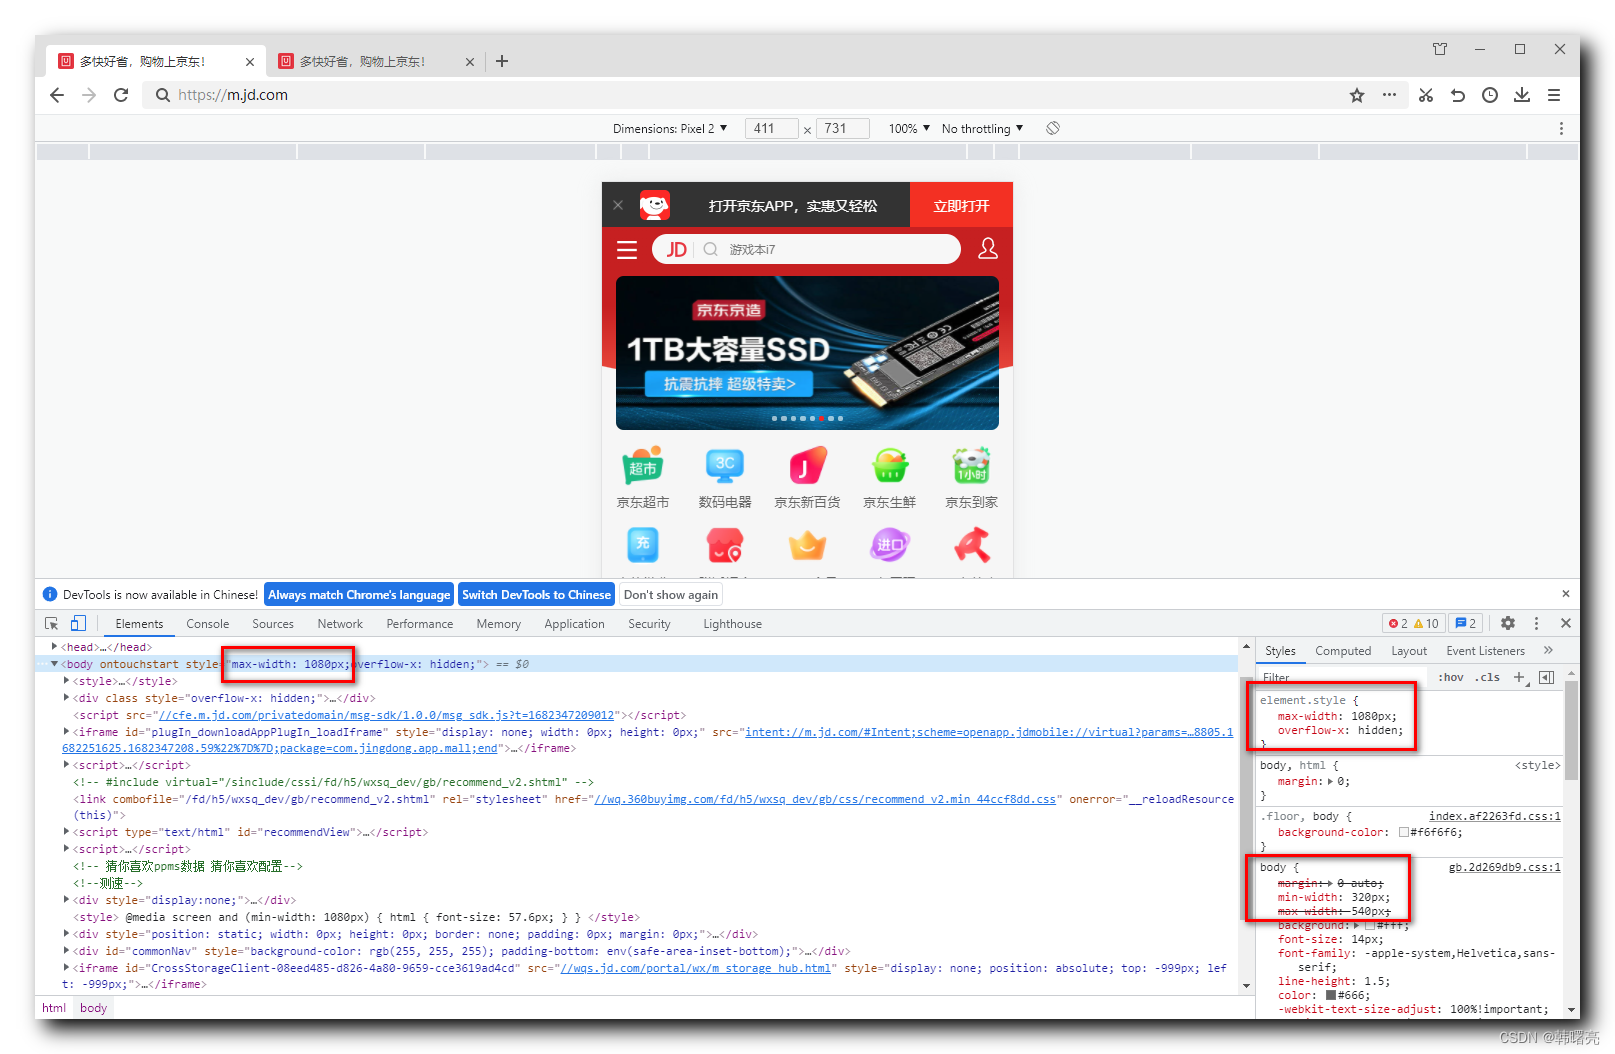Activate the inspect element picker icon

pos(52,623)
